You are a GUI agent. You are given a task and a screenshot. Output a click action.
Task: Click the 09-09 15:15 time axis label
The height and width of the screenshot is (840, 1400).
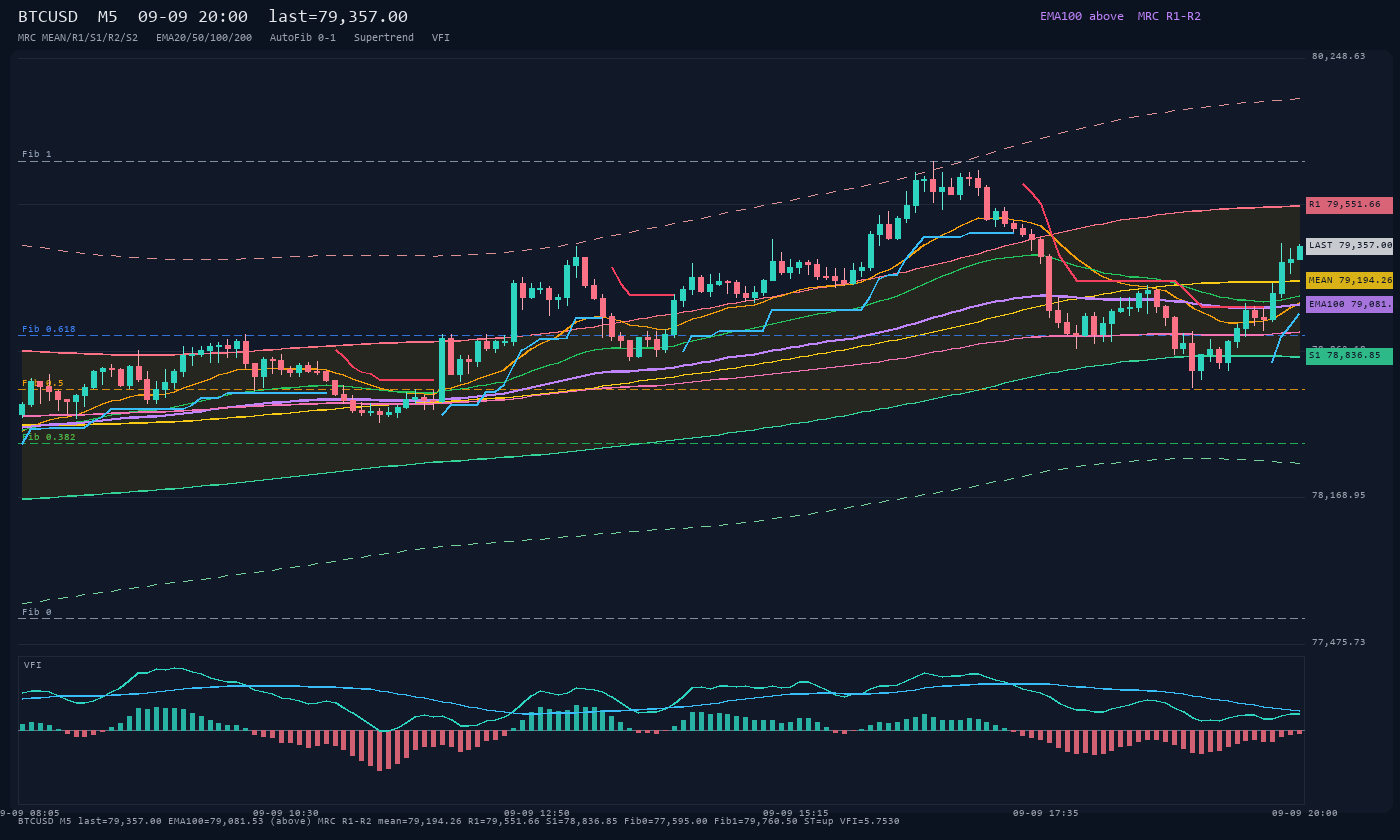(x=796, y=813)
